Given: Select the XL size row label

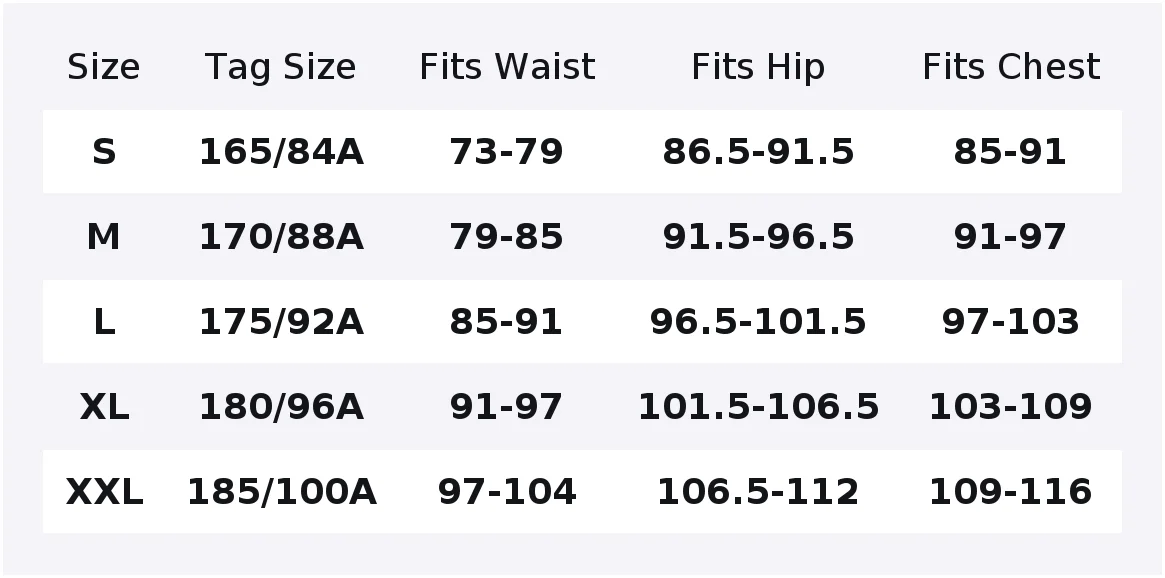Looking at the screenshot, I should (x=104, y=406).
